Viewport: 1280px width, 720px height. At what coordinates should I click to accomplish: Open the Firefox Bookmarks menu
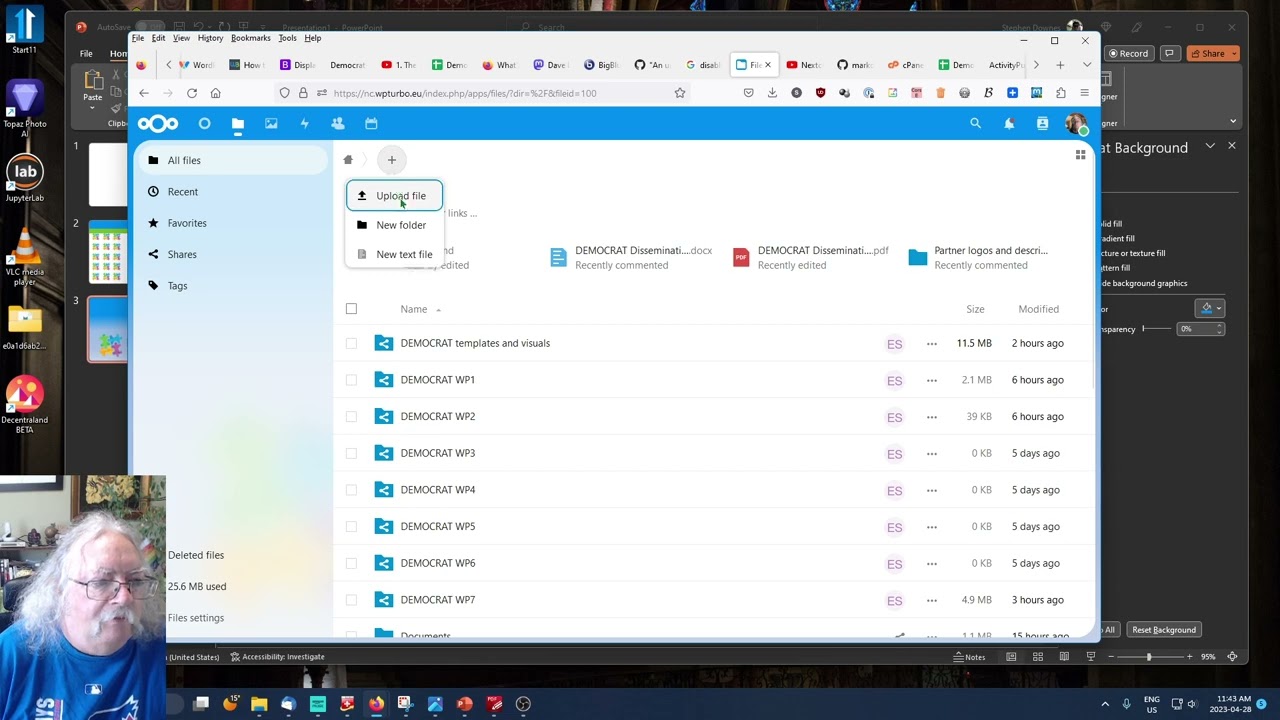tap(250, 38)
